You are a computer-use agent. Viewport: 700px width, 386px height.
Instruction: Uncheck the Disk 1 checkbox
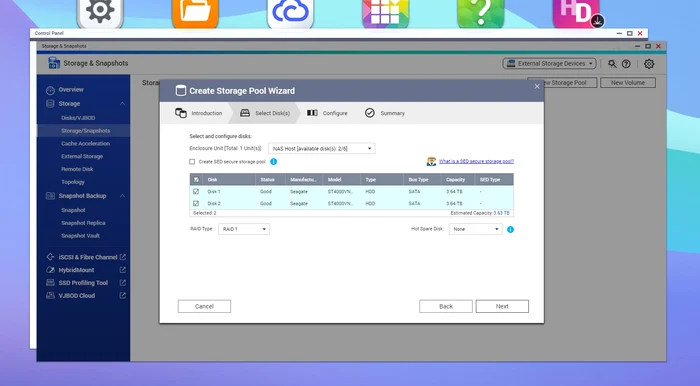(x=196, y=191)
